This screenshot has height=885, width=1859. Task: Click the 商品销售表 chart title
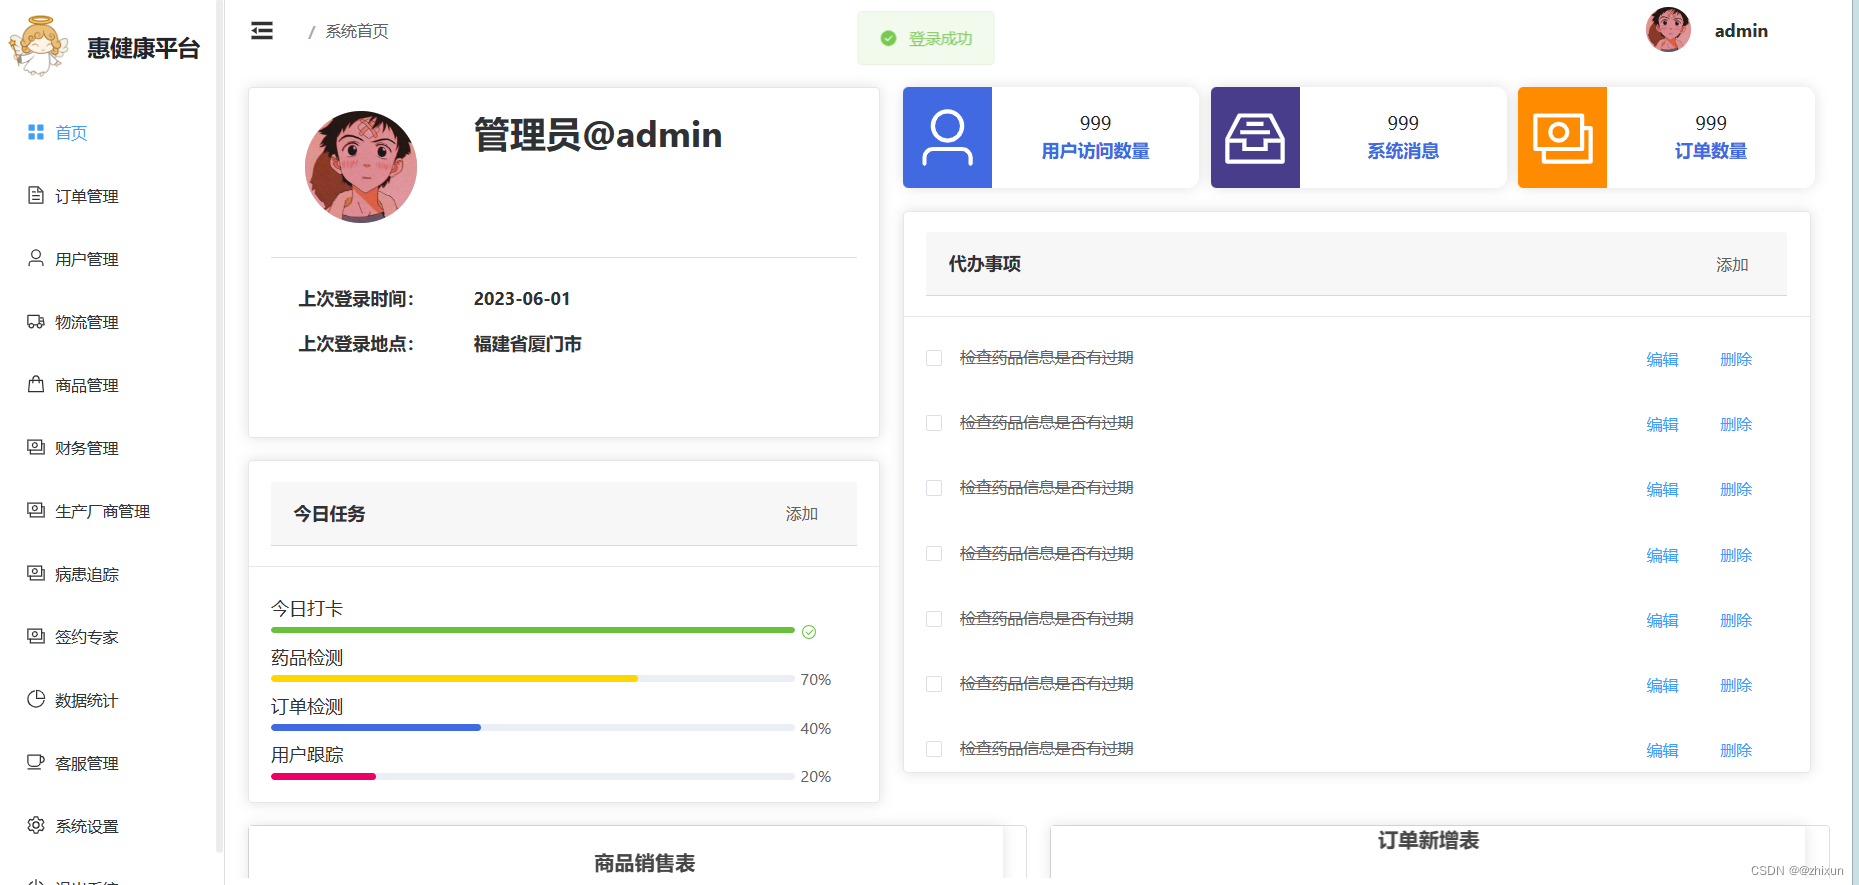click(x=644, y=863)
